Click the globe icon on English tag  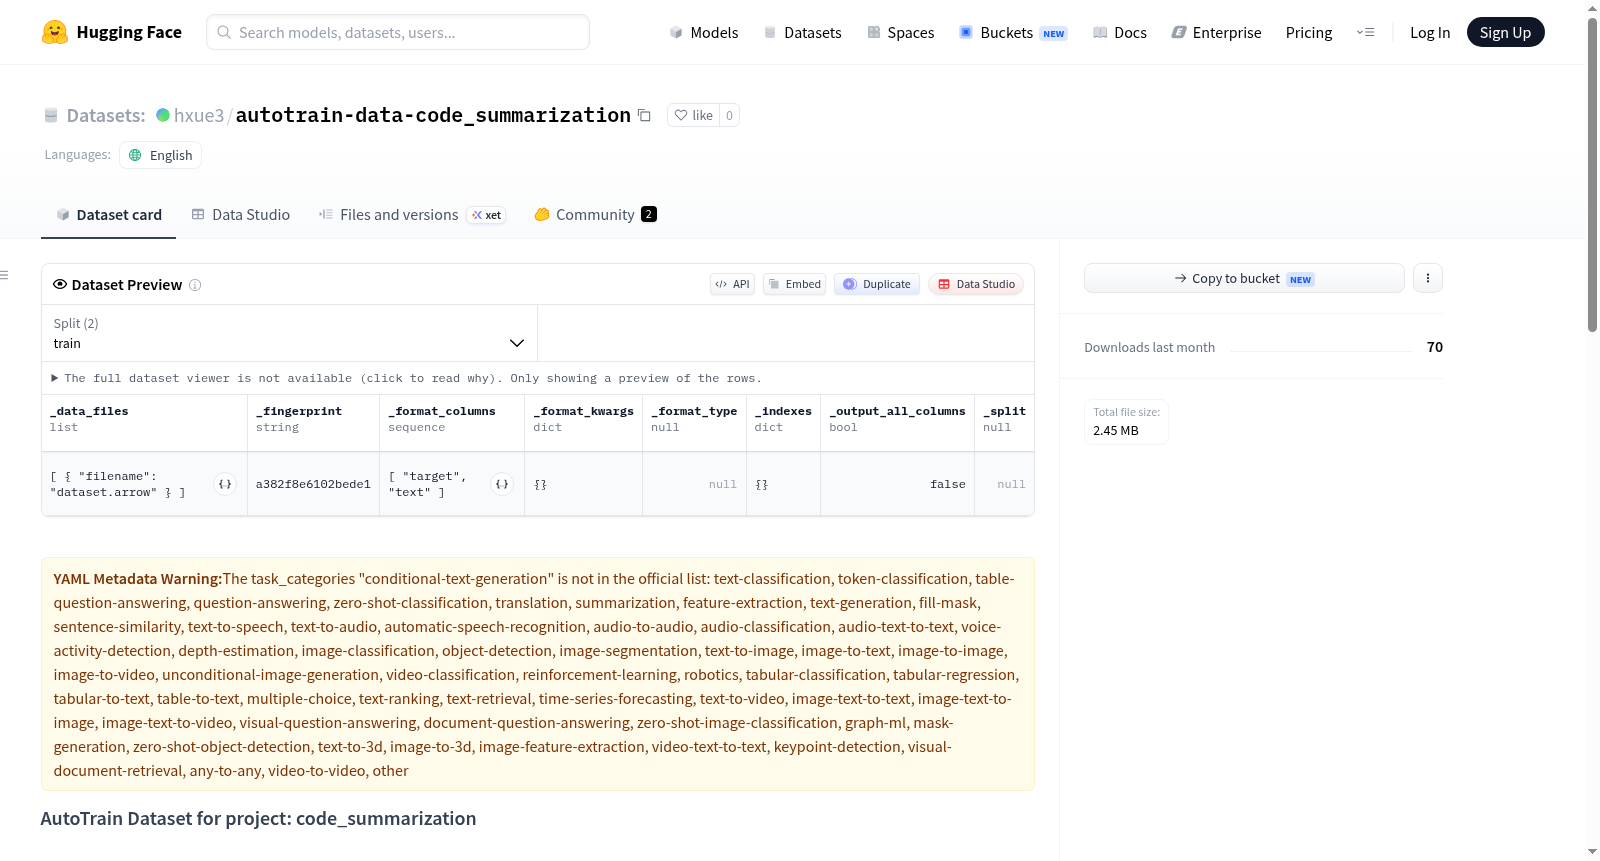click(135, 155)
